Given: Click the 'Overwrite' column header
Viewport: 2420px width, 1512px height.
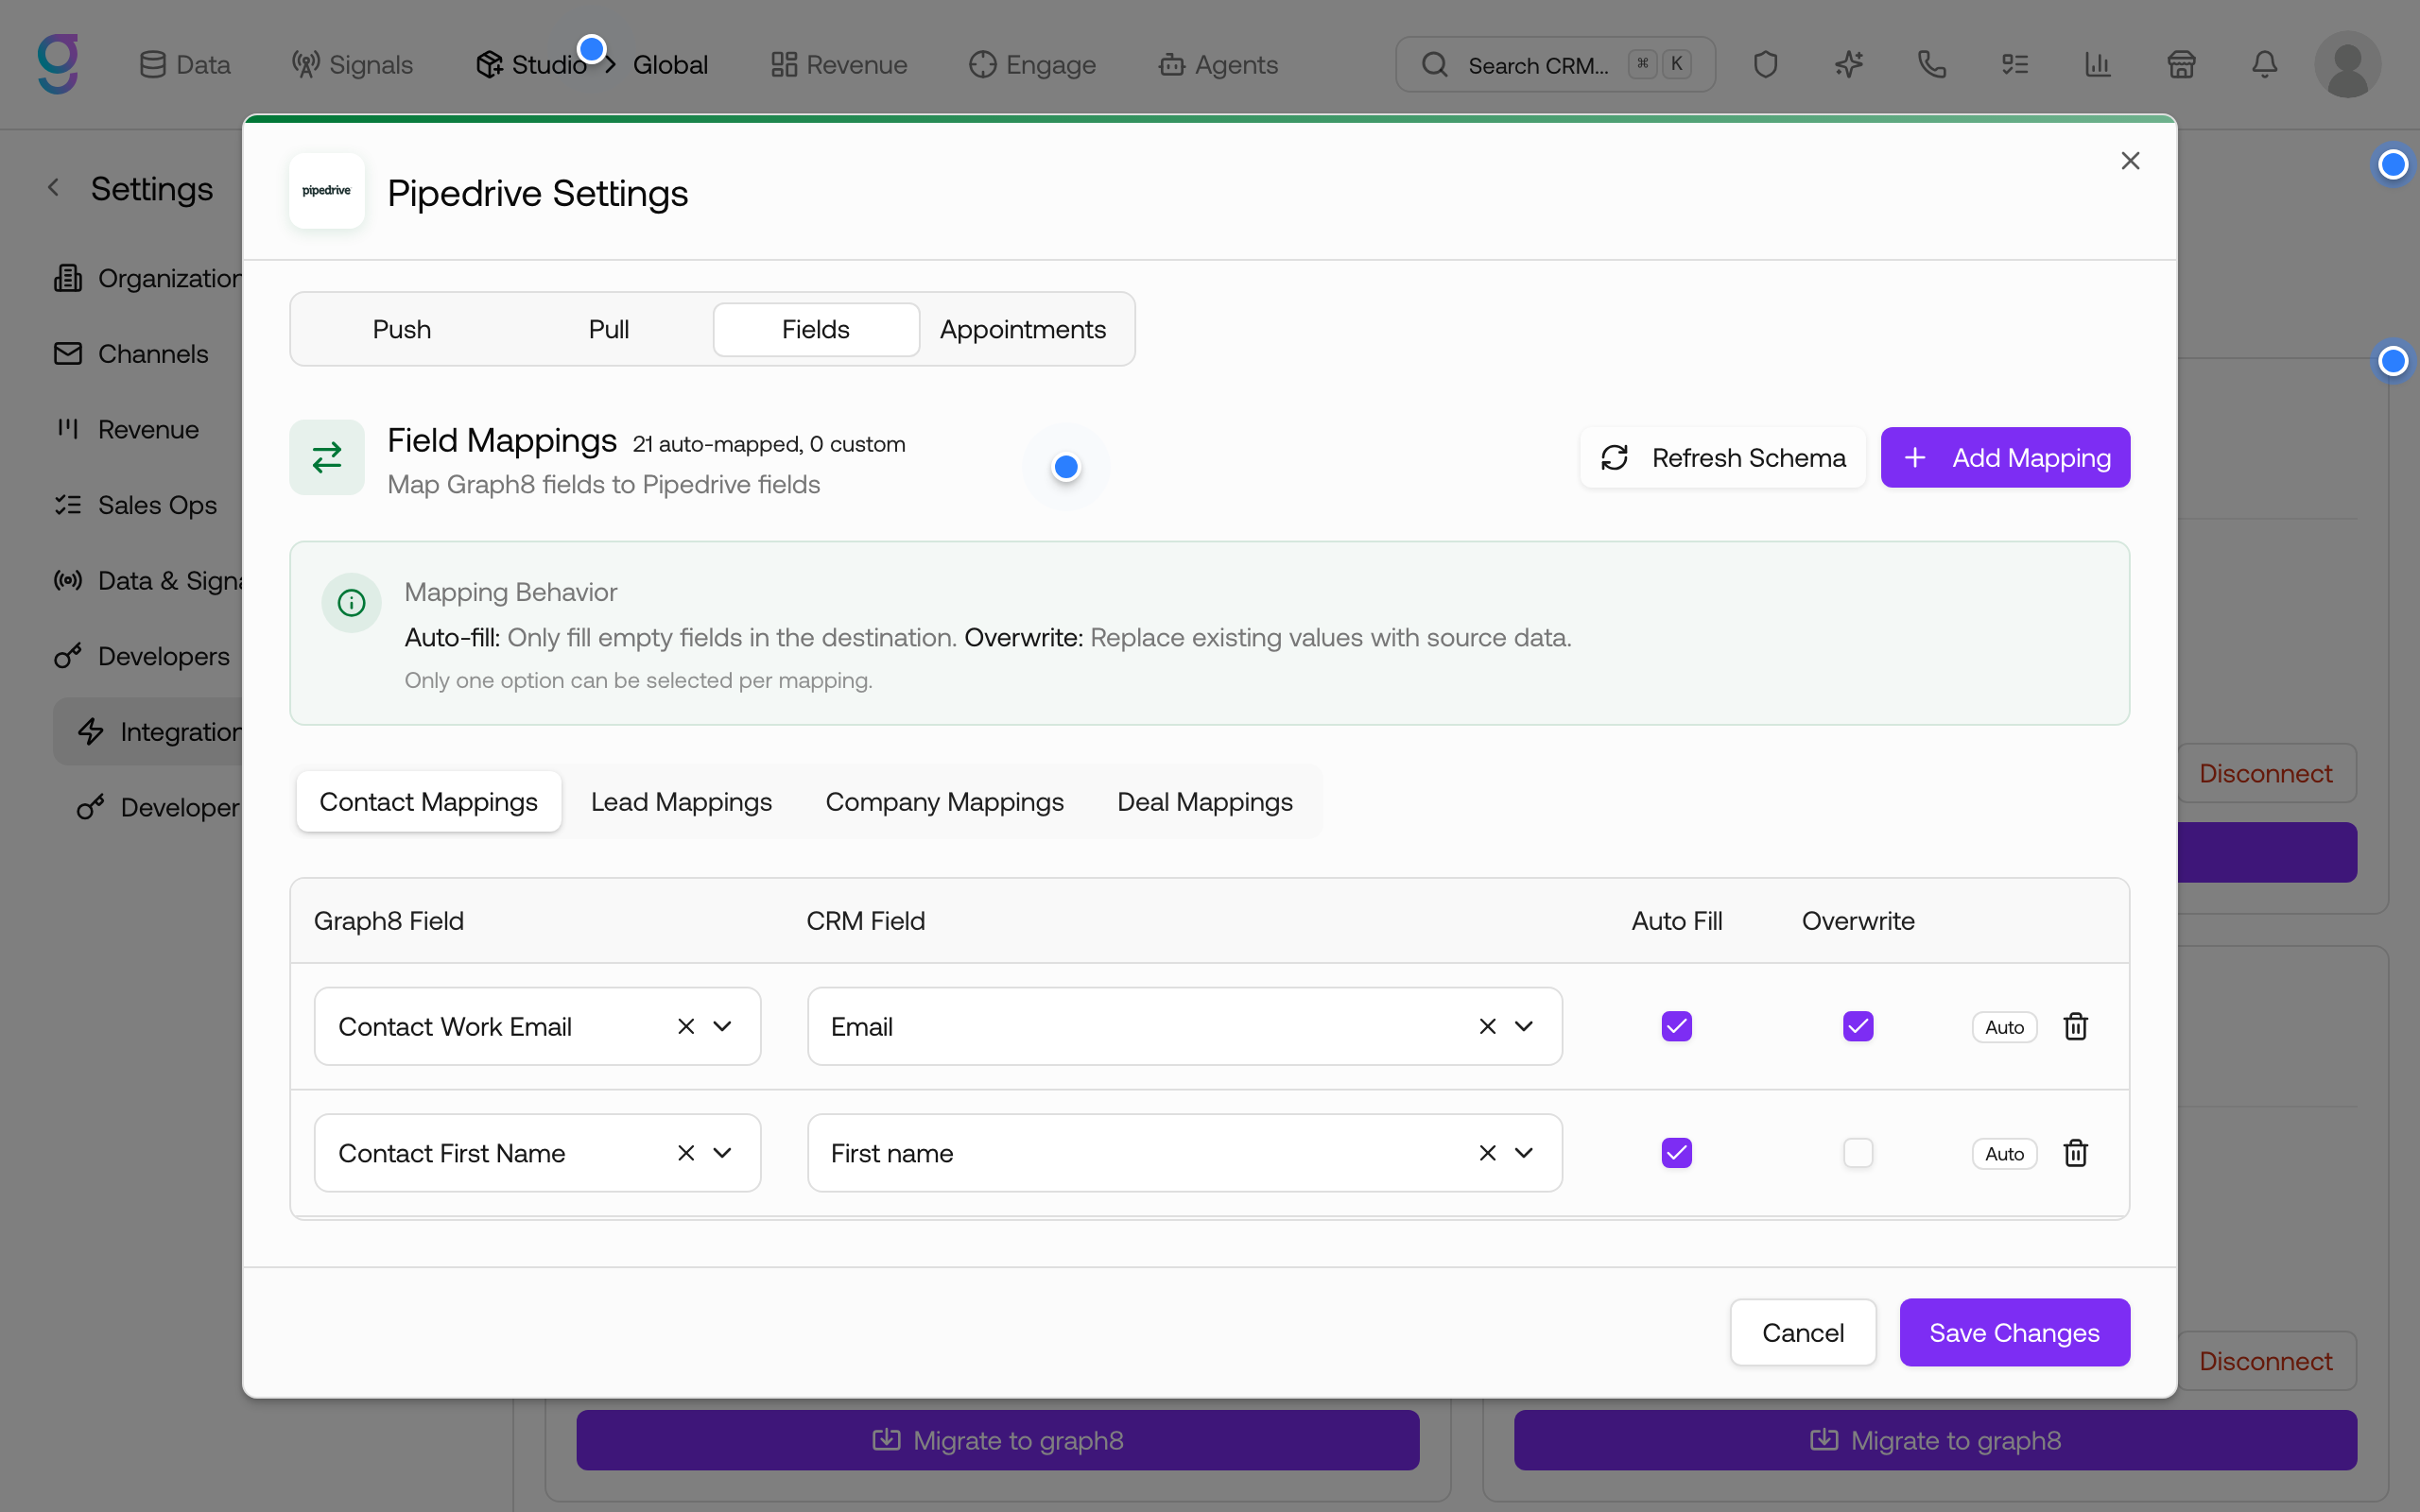Looking at the screenshot, I should tap(1858, 920).
